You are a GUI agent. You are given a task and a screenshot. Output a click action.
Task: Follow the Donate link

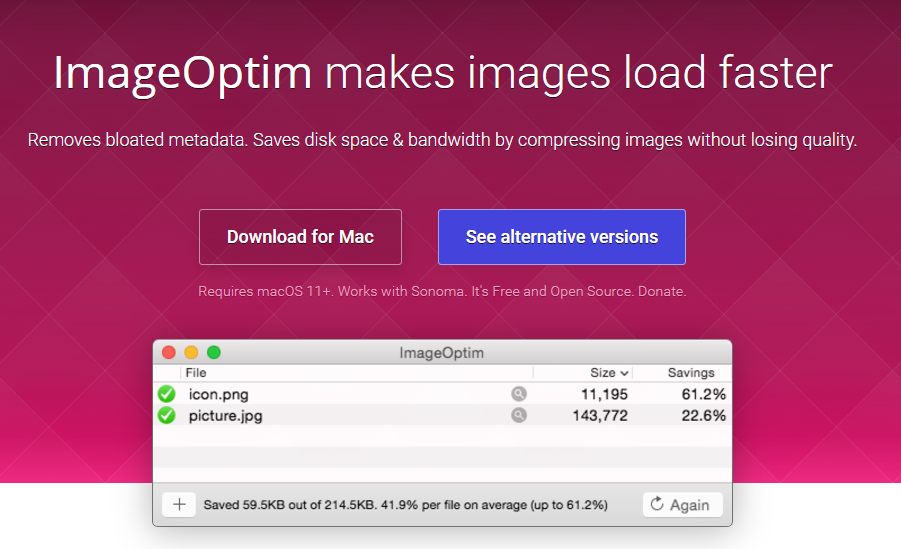[661, 291]
